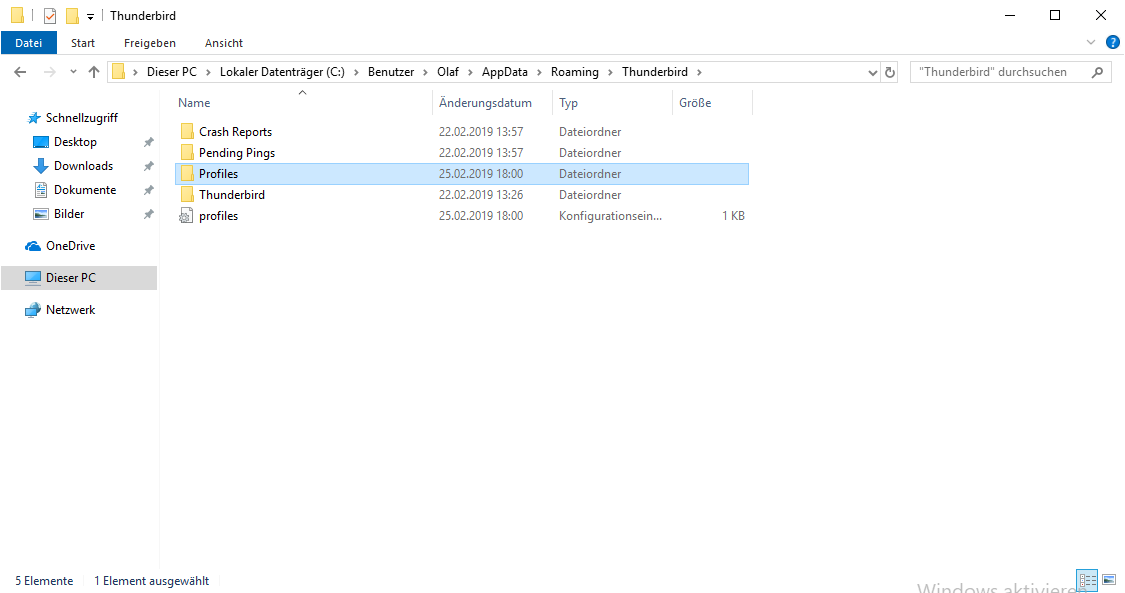The image size is (1125, 593).
Task: Select Schnellzugriff in the navigation pane
Action: coord(82,118)
